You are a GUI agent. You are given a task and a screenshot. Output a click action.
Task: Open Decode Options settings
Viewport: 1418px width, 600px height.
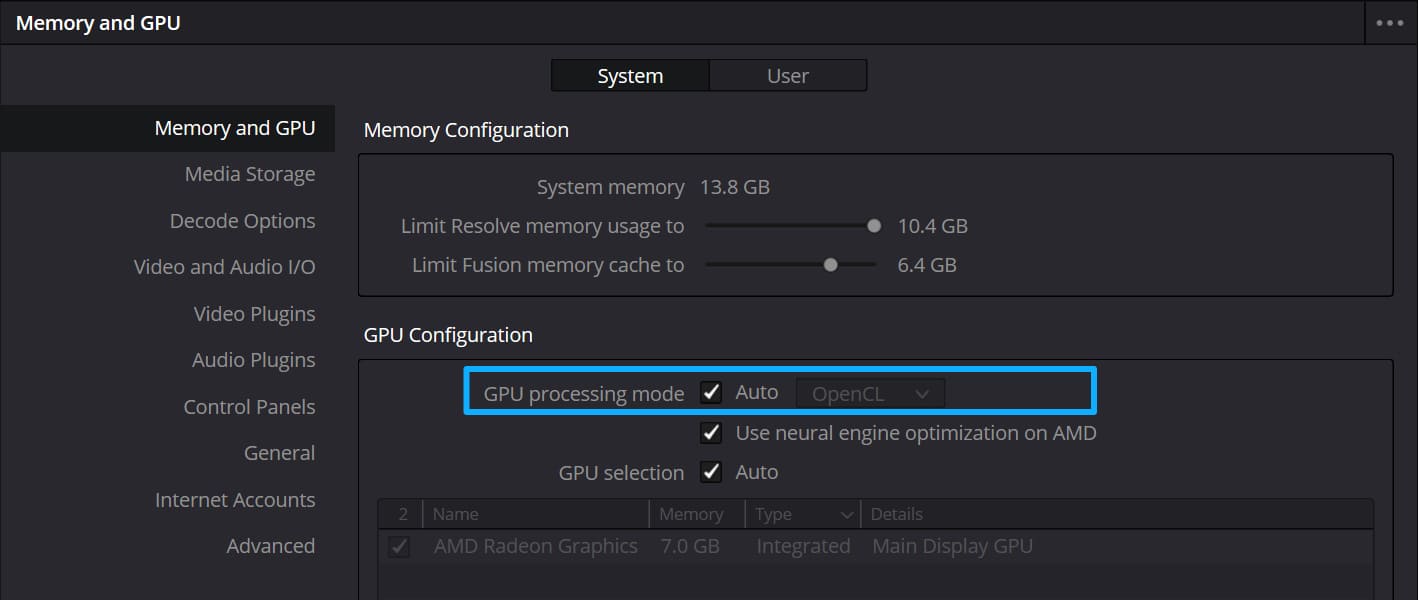click(242, 220)
